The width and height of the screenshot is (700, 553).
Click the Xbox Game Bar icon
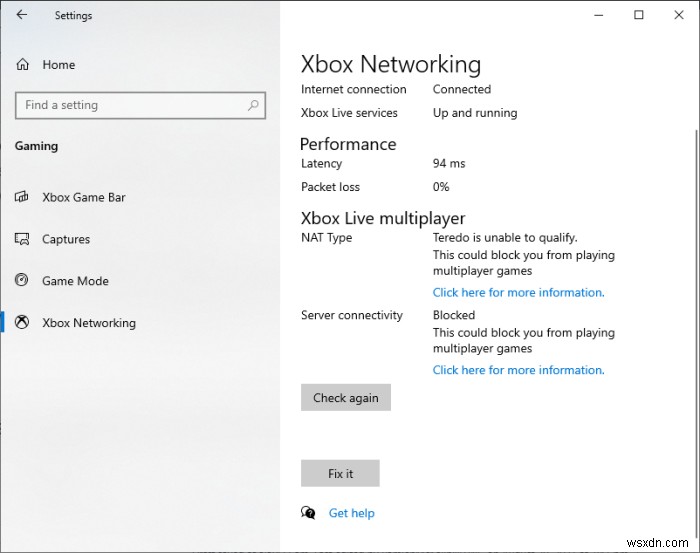click(22, 197)
